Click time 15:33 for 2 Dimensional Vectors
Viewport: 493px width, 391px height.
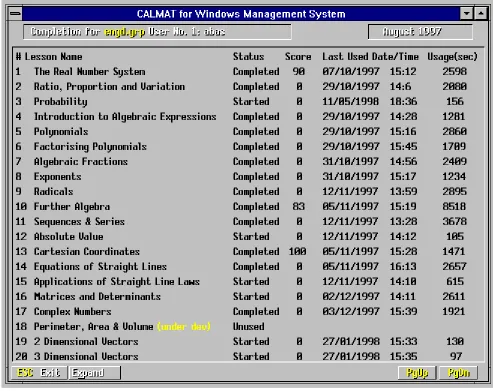click(x=403, y=342)
